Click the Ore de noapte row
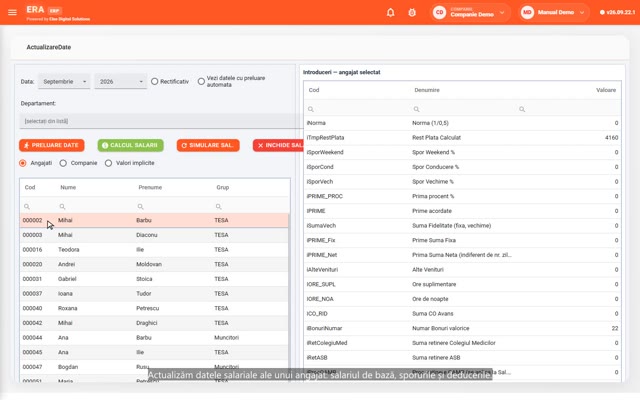The width and height of the screenshot is (640, 400). point(462,299)
